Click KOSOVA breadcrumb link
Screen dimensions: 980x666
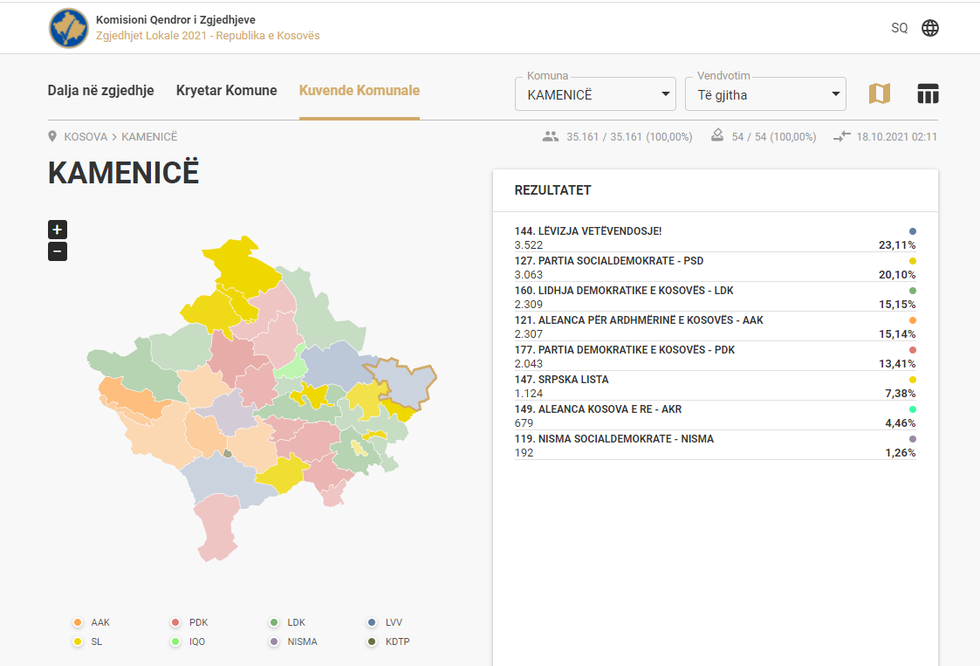[85, 137]
